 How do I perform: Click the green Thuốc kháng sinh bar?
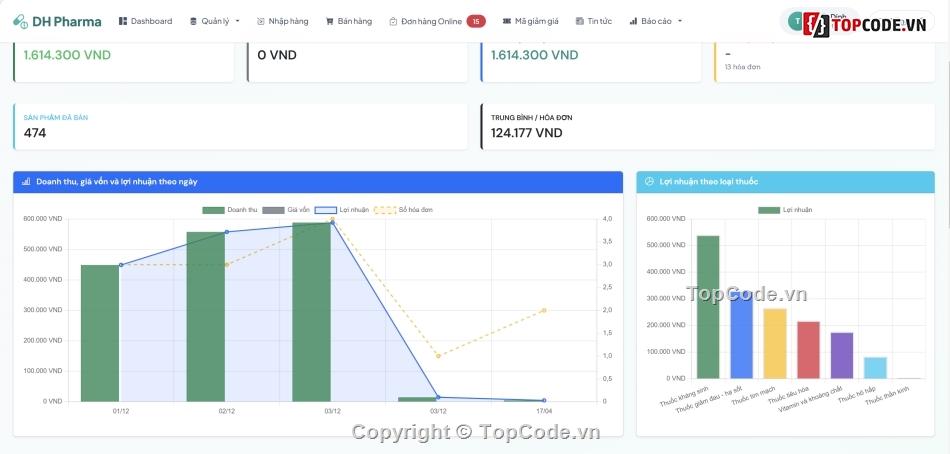[x=708, y=307]
